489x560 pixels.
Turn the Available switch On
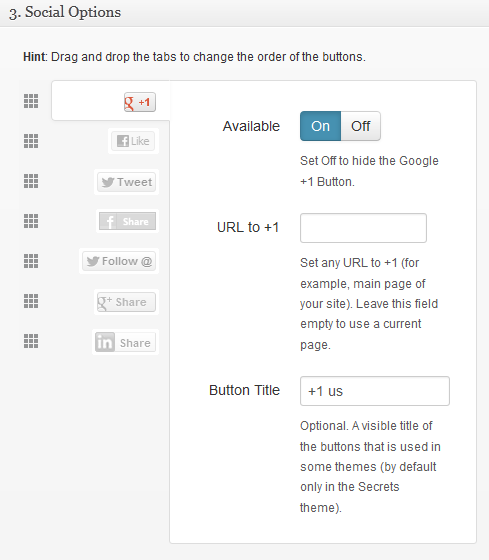pos(320,126)
